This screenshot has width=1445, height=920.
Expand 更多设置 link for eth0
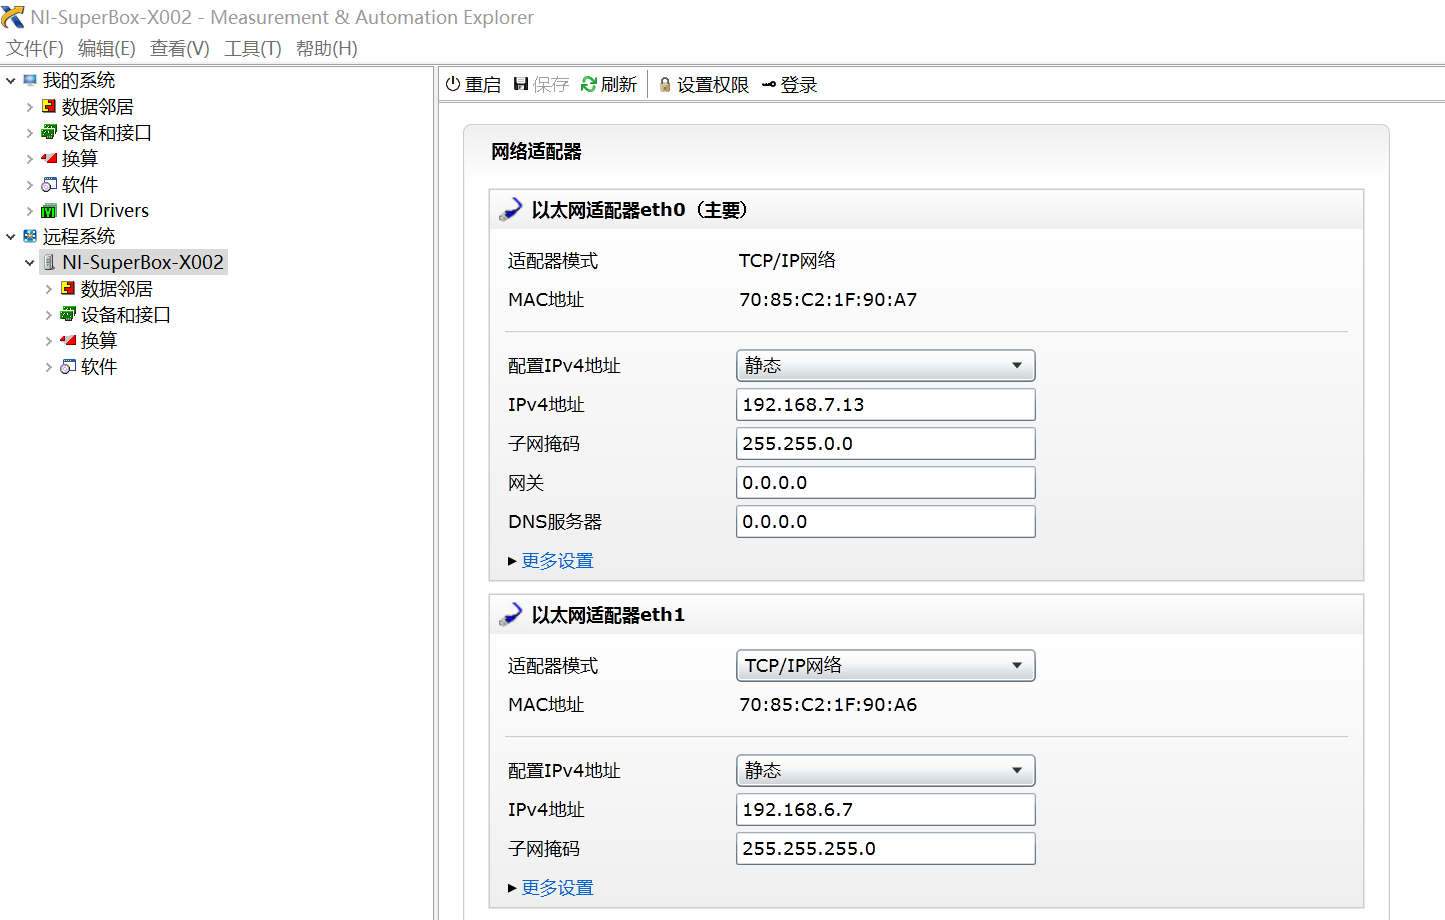point(556,560)
